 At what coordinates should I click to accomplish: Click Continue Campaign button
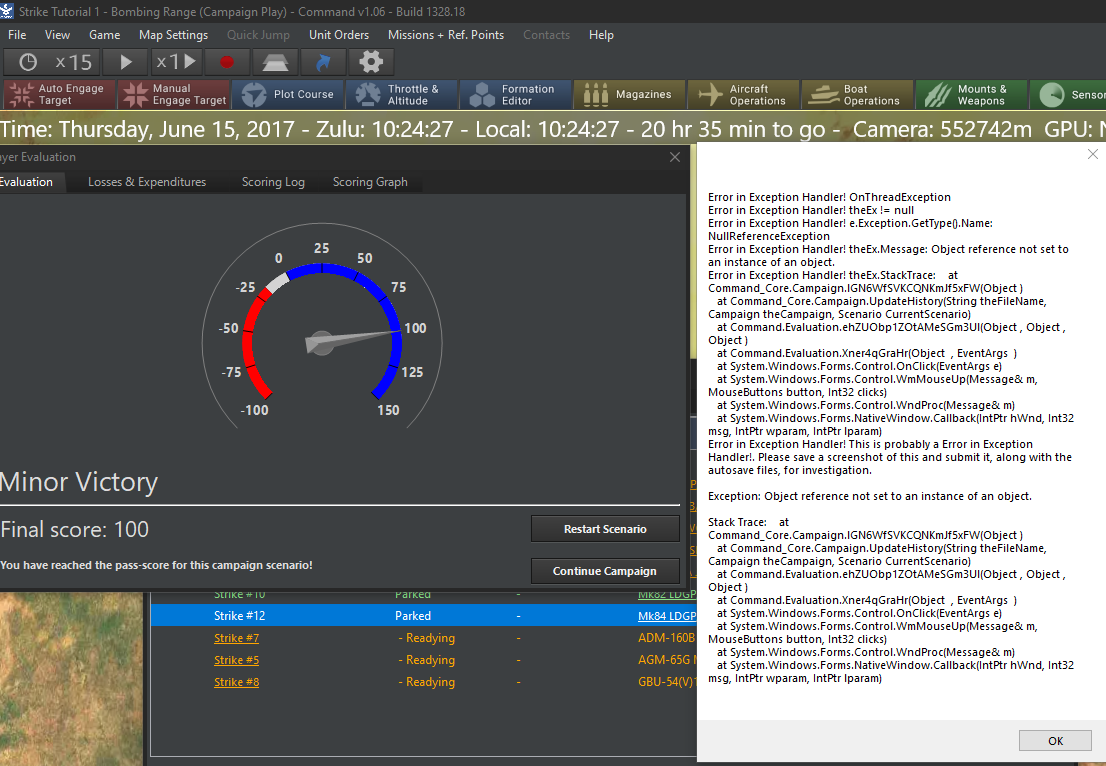point(605,571)
